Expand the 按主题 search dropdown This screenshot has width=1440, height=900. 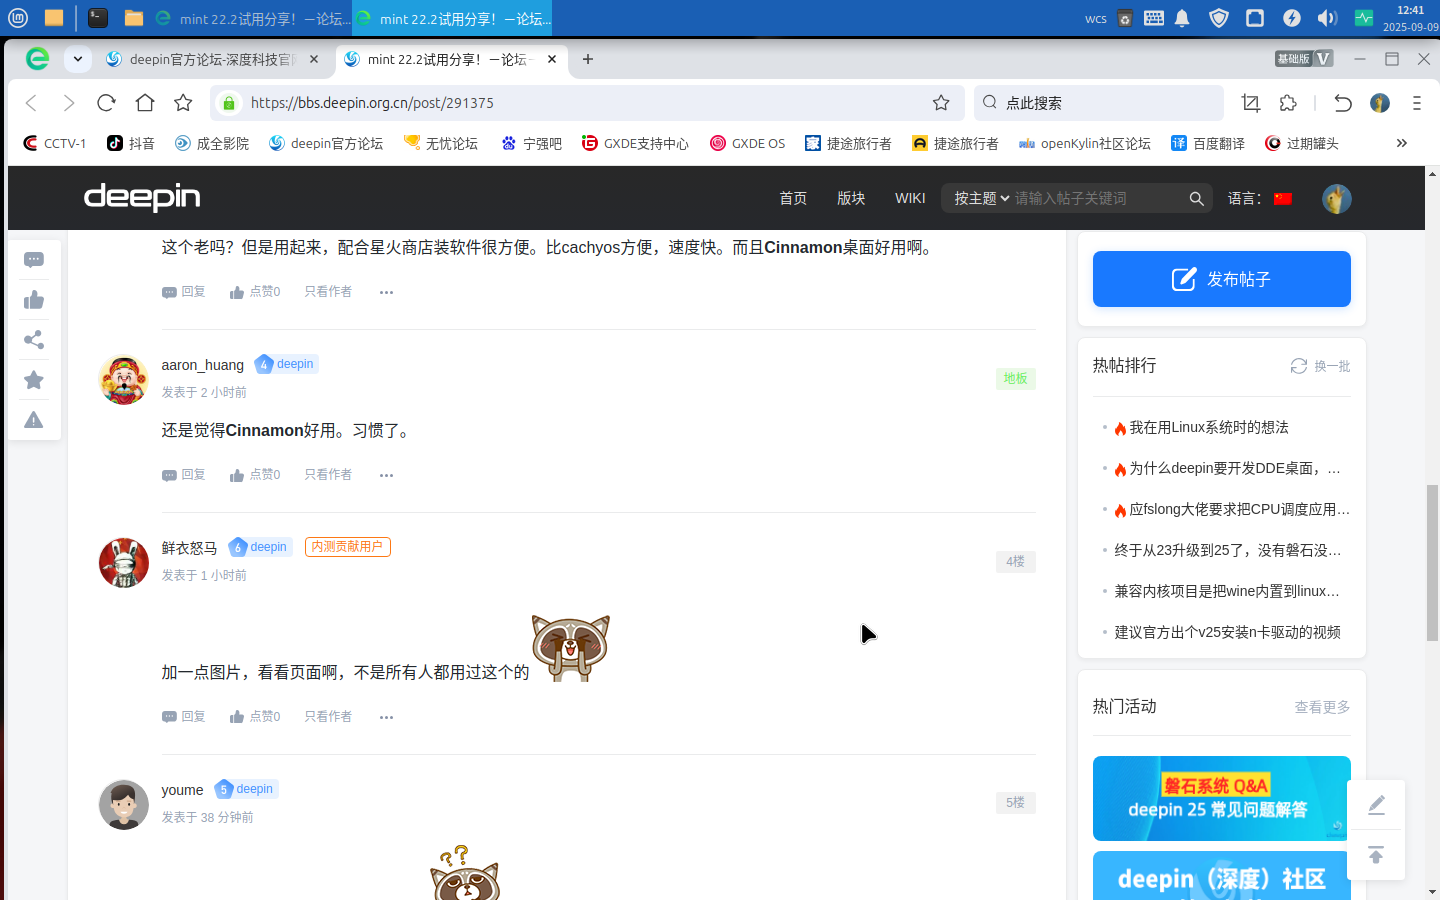981,199
